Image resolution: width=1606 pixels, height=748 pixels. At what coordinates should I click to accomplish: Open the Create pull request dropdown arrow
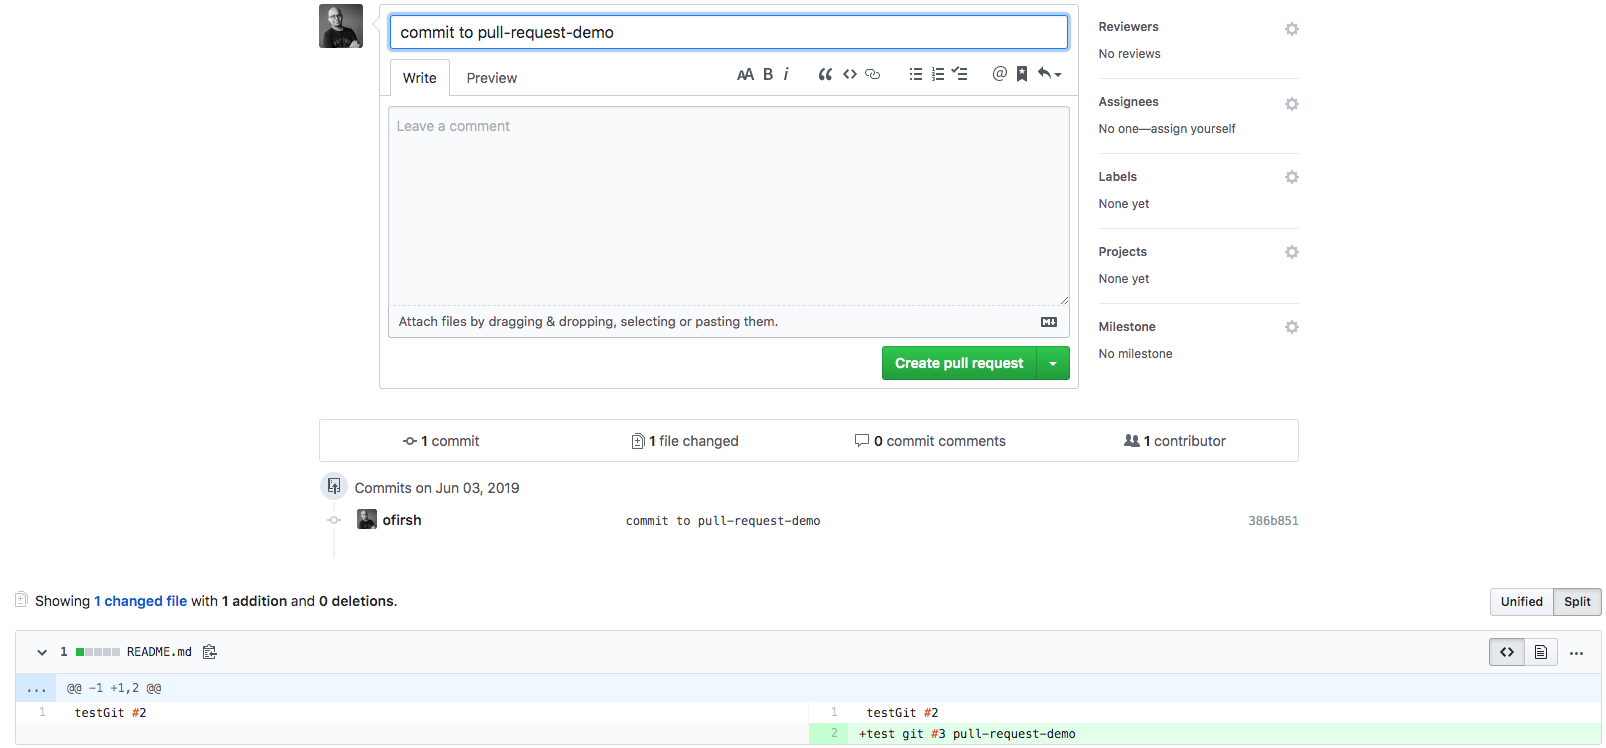click(x=1053, y=364)
